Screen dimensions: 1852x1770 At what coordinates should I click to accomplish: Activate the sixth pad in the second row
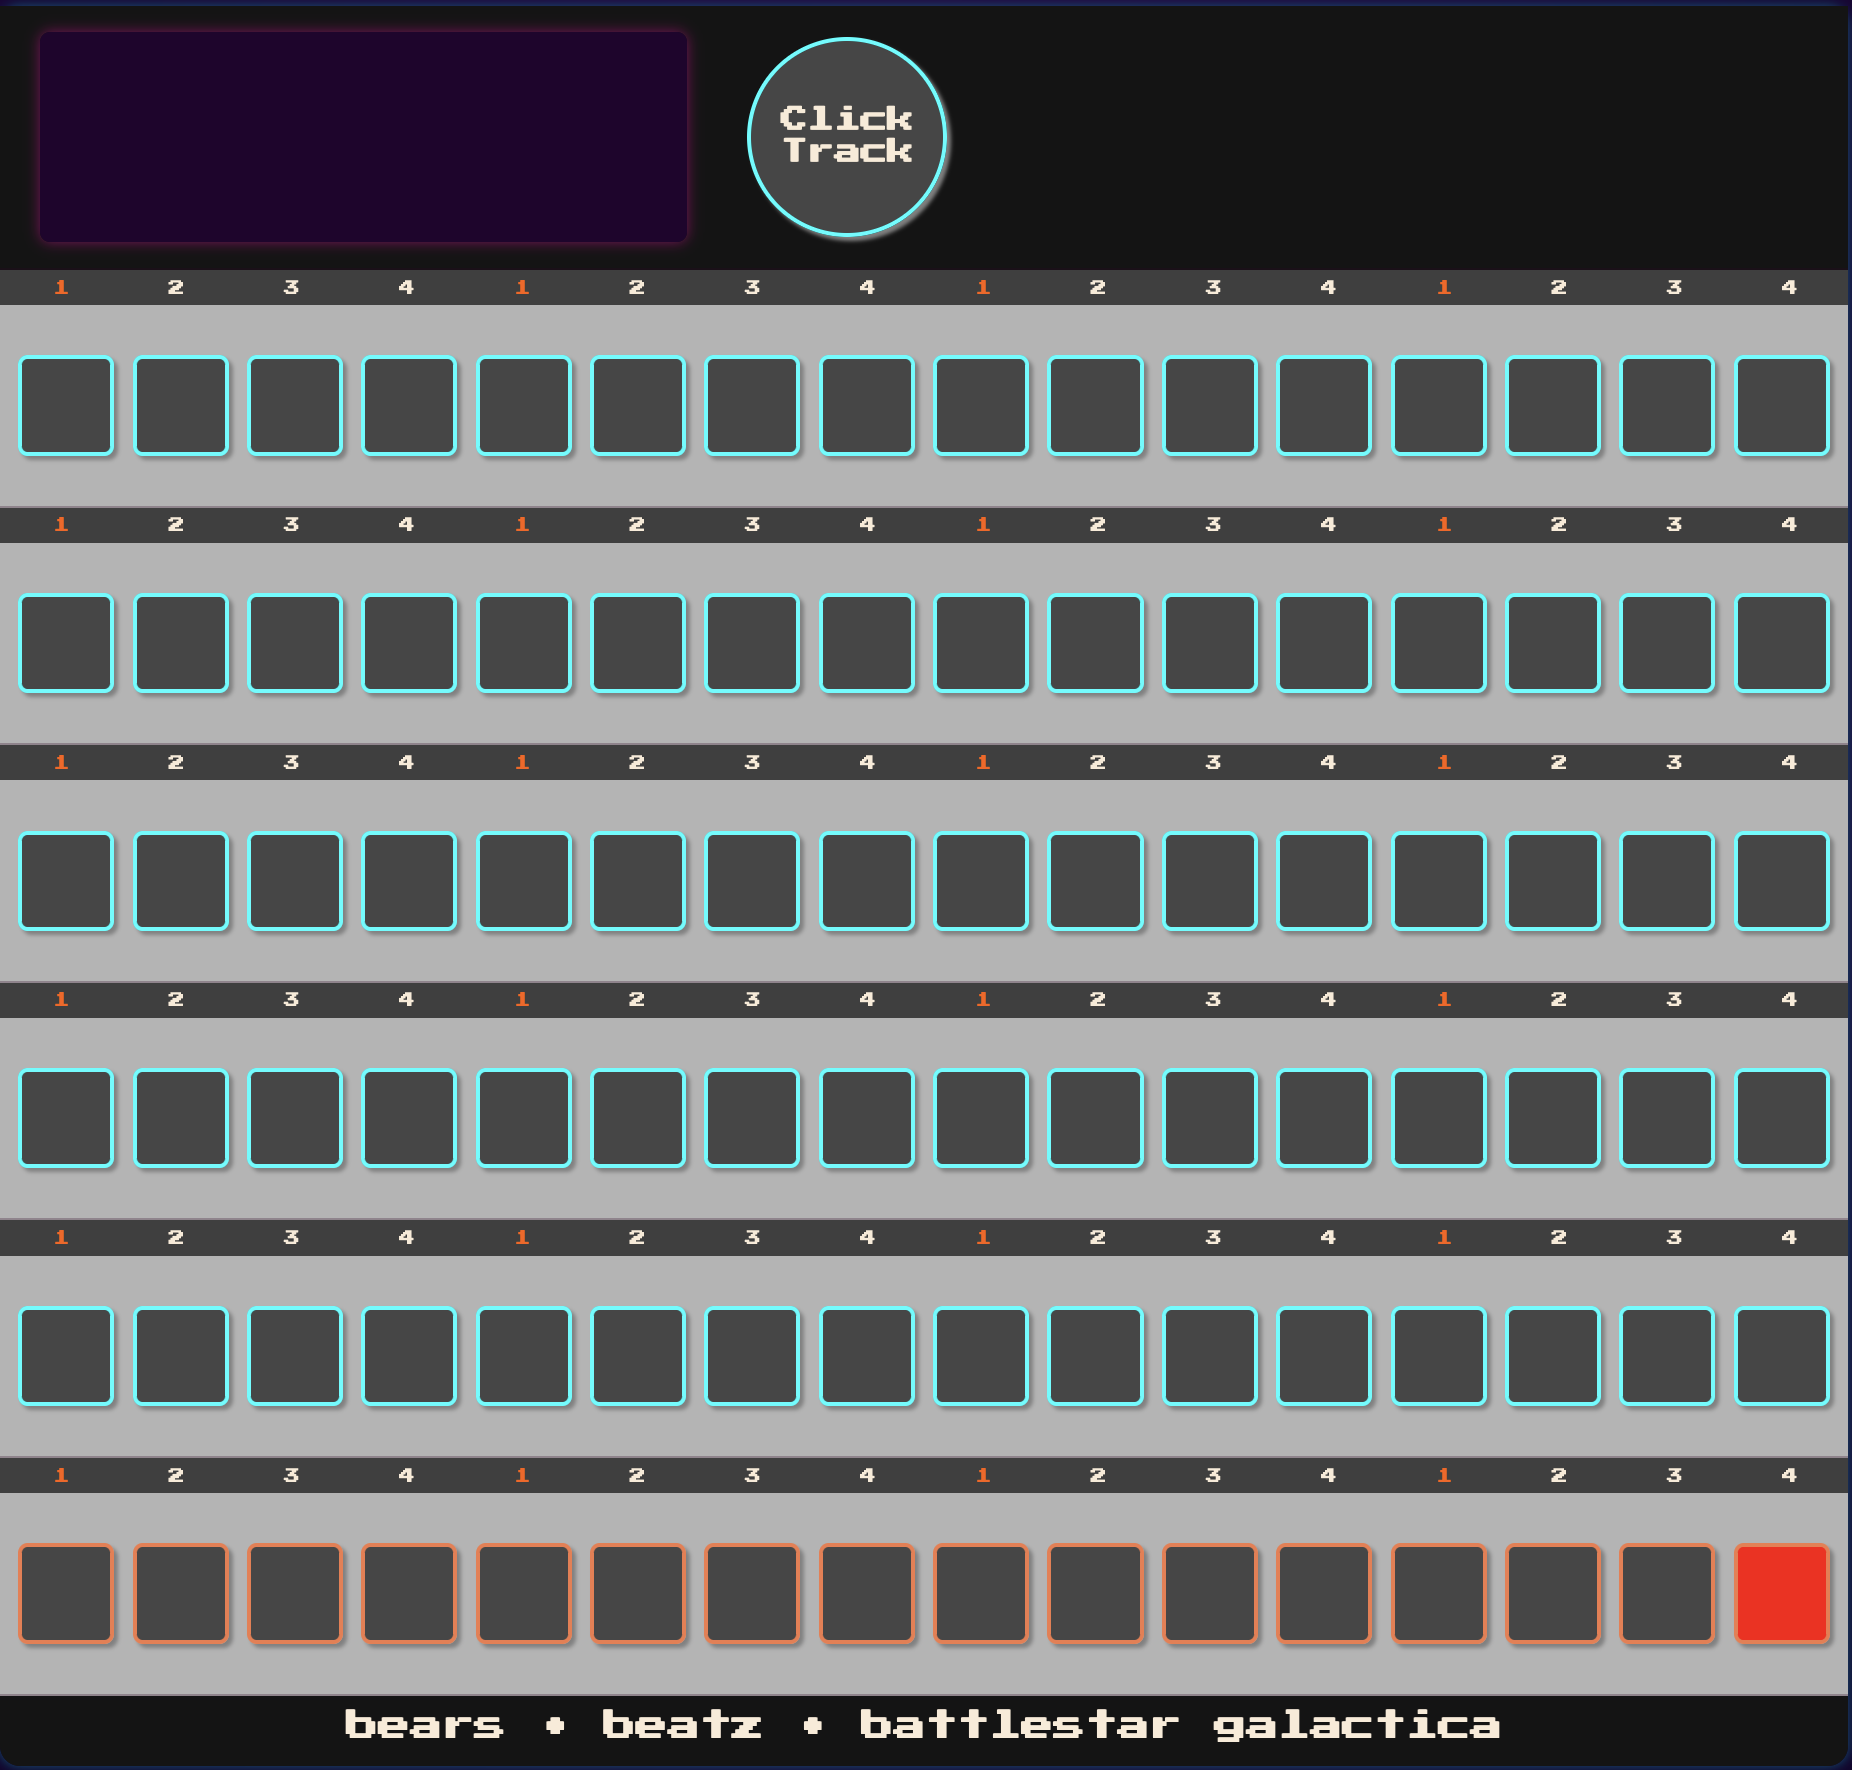click(639, 644)
